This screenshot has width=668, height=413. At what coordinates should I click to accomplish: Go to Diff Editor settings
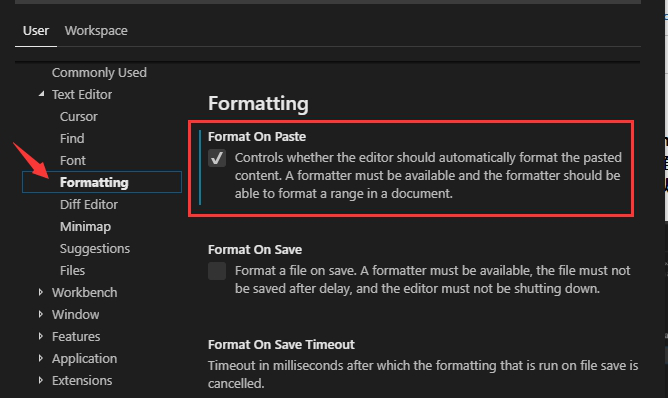(88, 205)
